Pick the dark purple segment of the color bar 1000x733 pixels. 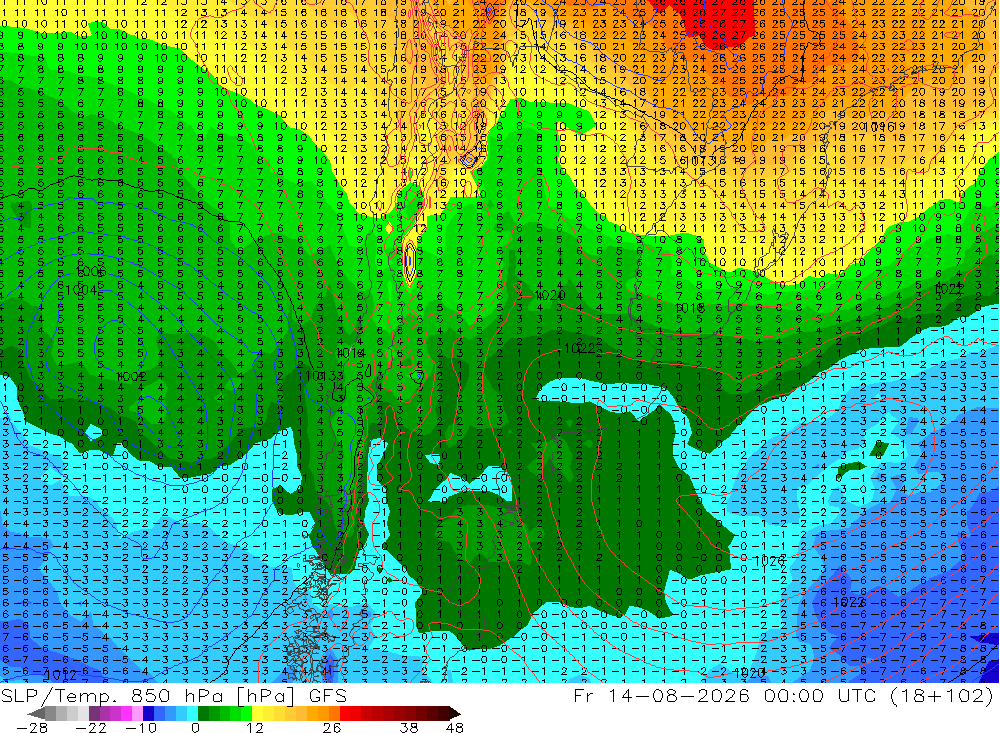(x=94, y=713)
